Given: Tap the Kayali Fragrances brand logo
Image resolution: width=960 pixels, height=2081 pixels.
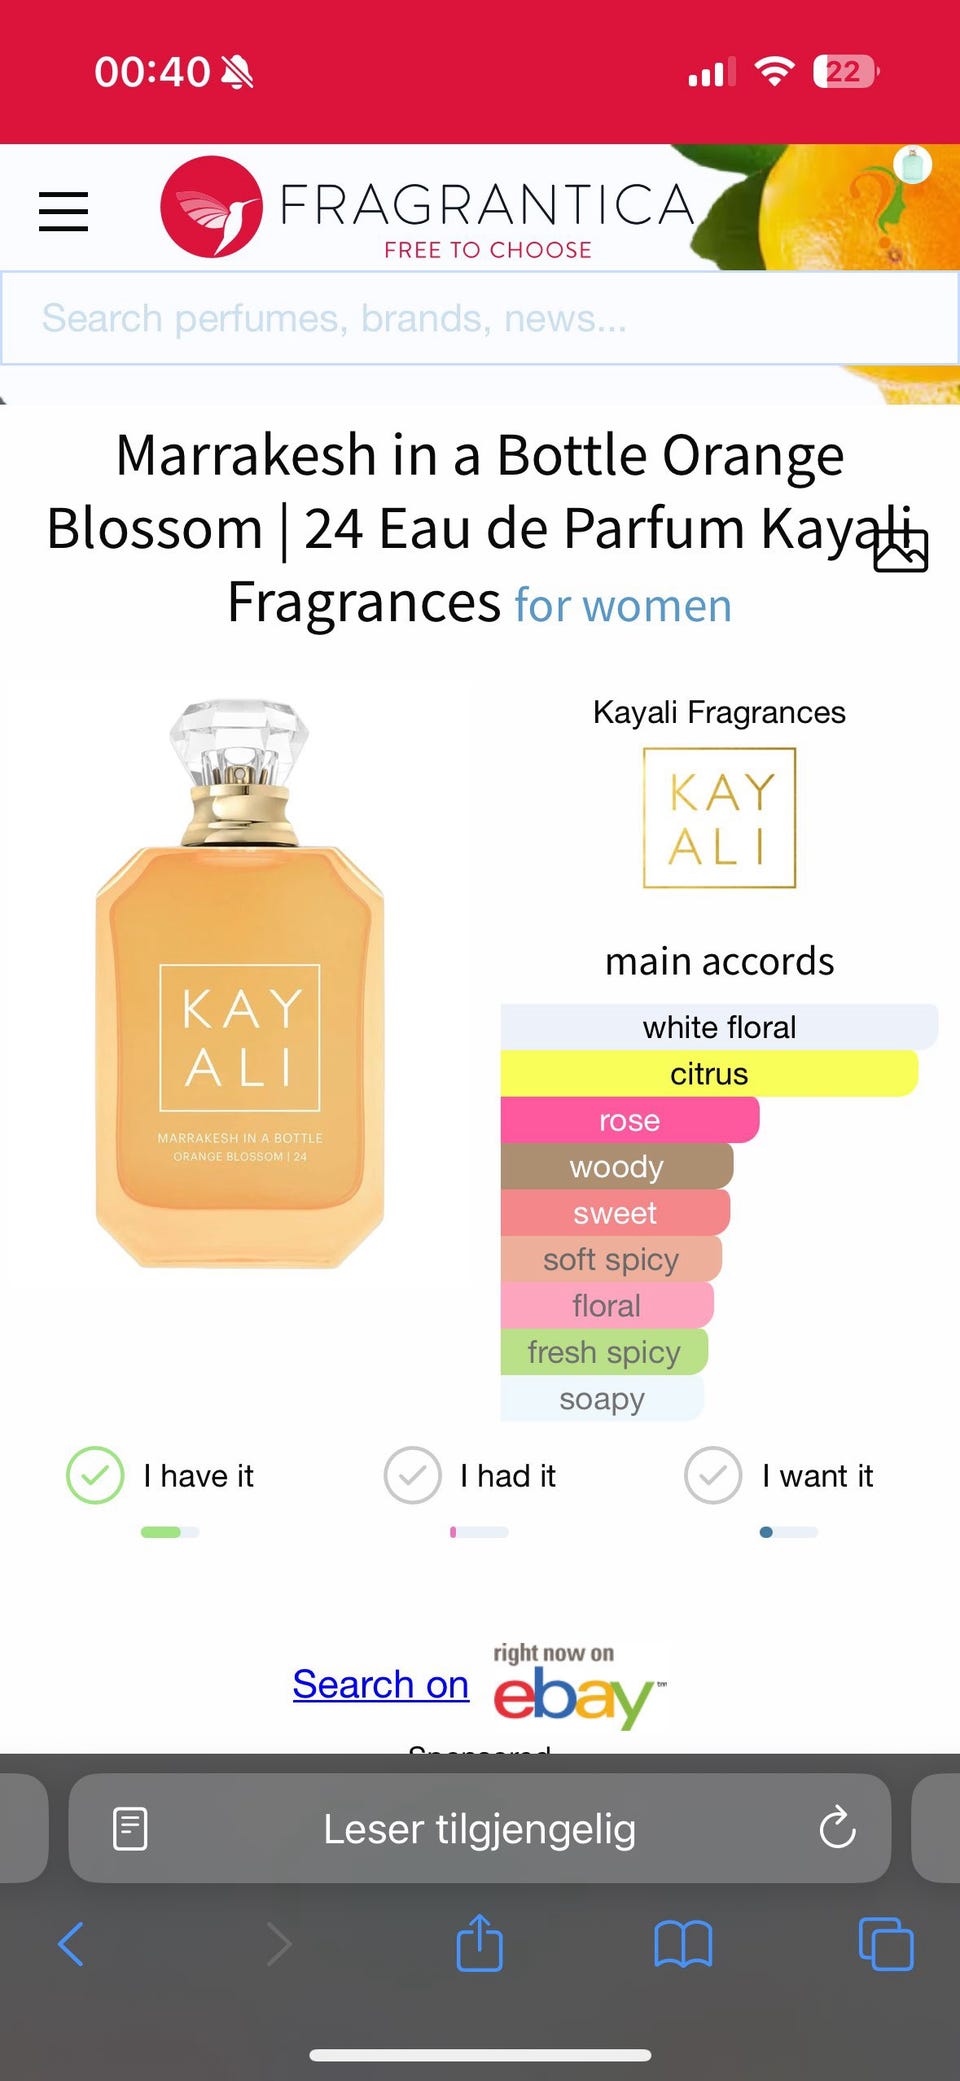Looking at the screenshot, I should pos(719,818).
